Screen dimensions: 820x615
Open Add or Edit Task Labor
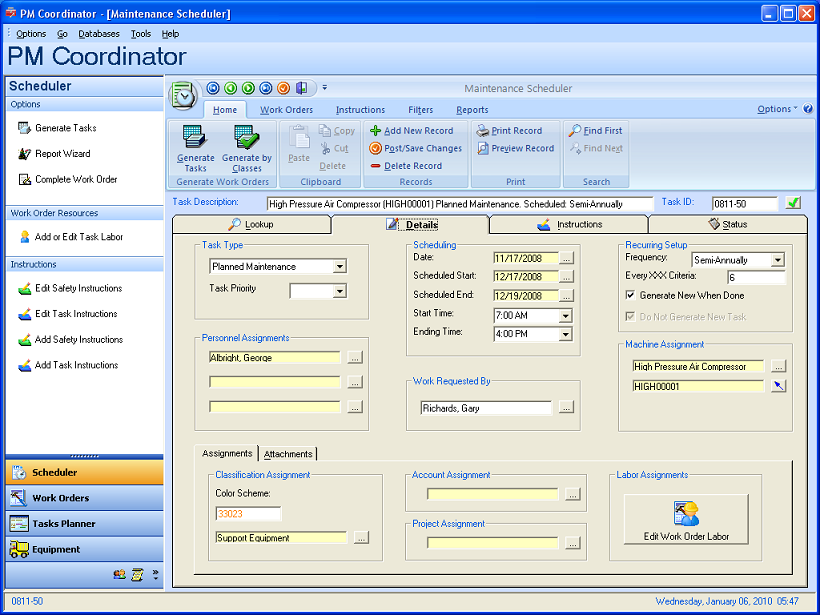[71, 237]
